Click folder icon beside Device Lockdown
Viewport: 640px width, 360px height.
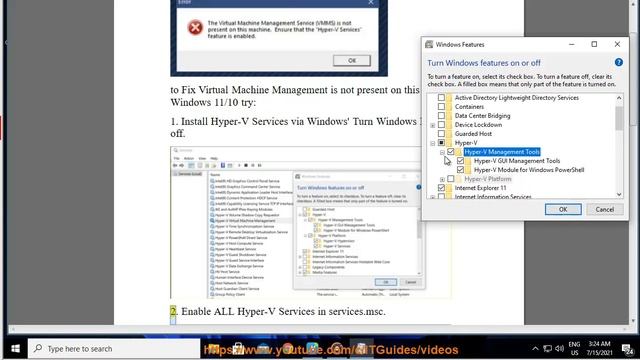click(449, 124)
